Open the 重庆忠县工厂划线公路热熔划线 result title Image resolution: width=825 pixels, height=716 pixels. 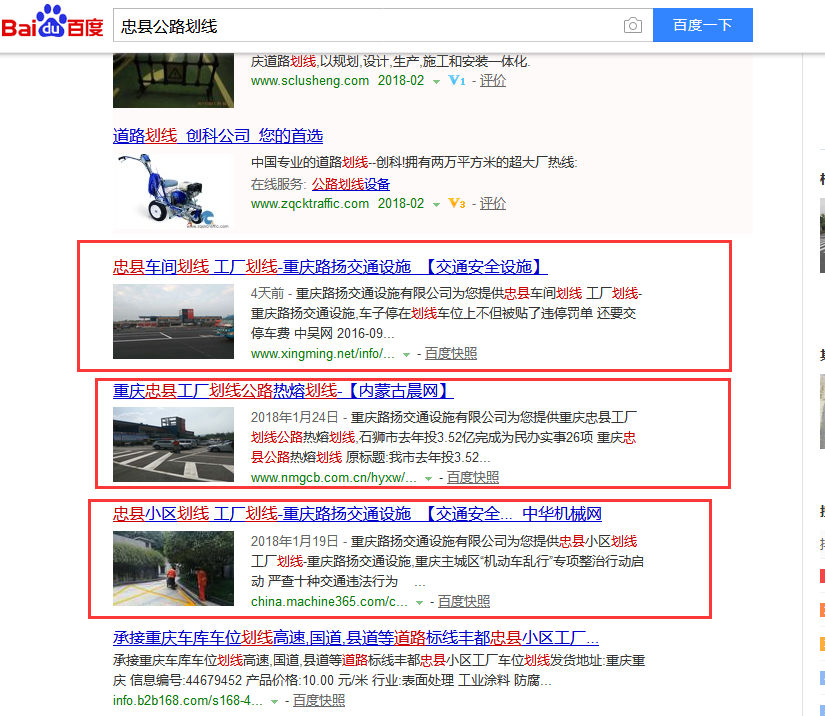[283, 391]
